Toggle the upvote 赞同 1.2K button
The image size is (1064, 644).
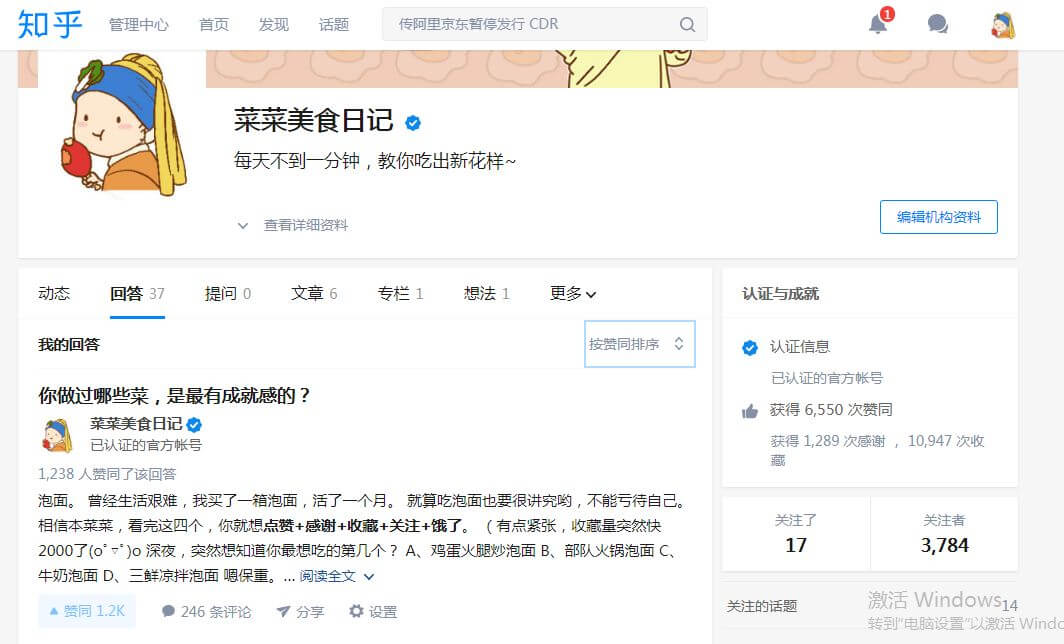point(86,611)
